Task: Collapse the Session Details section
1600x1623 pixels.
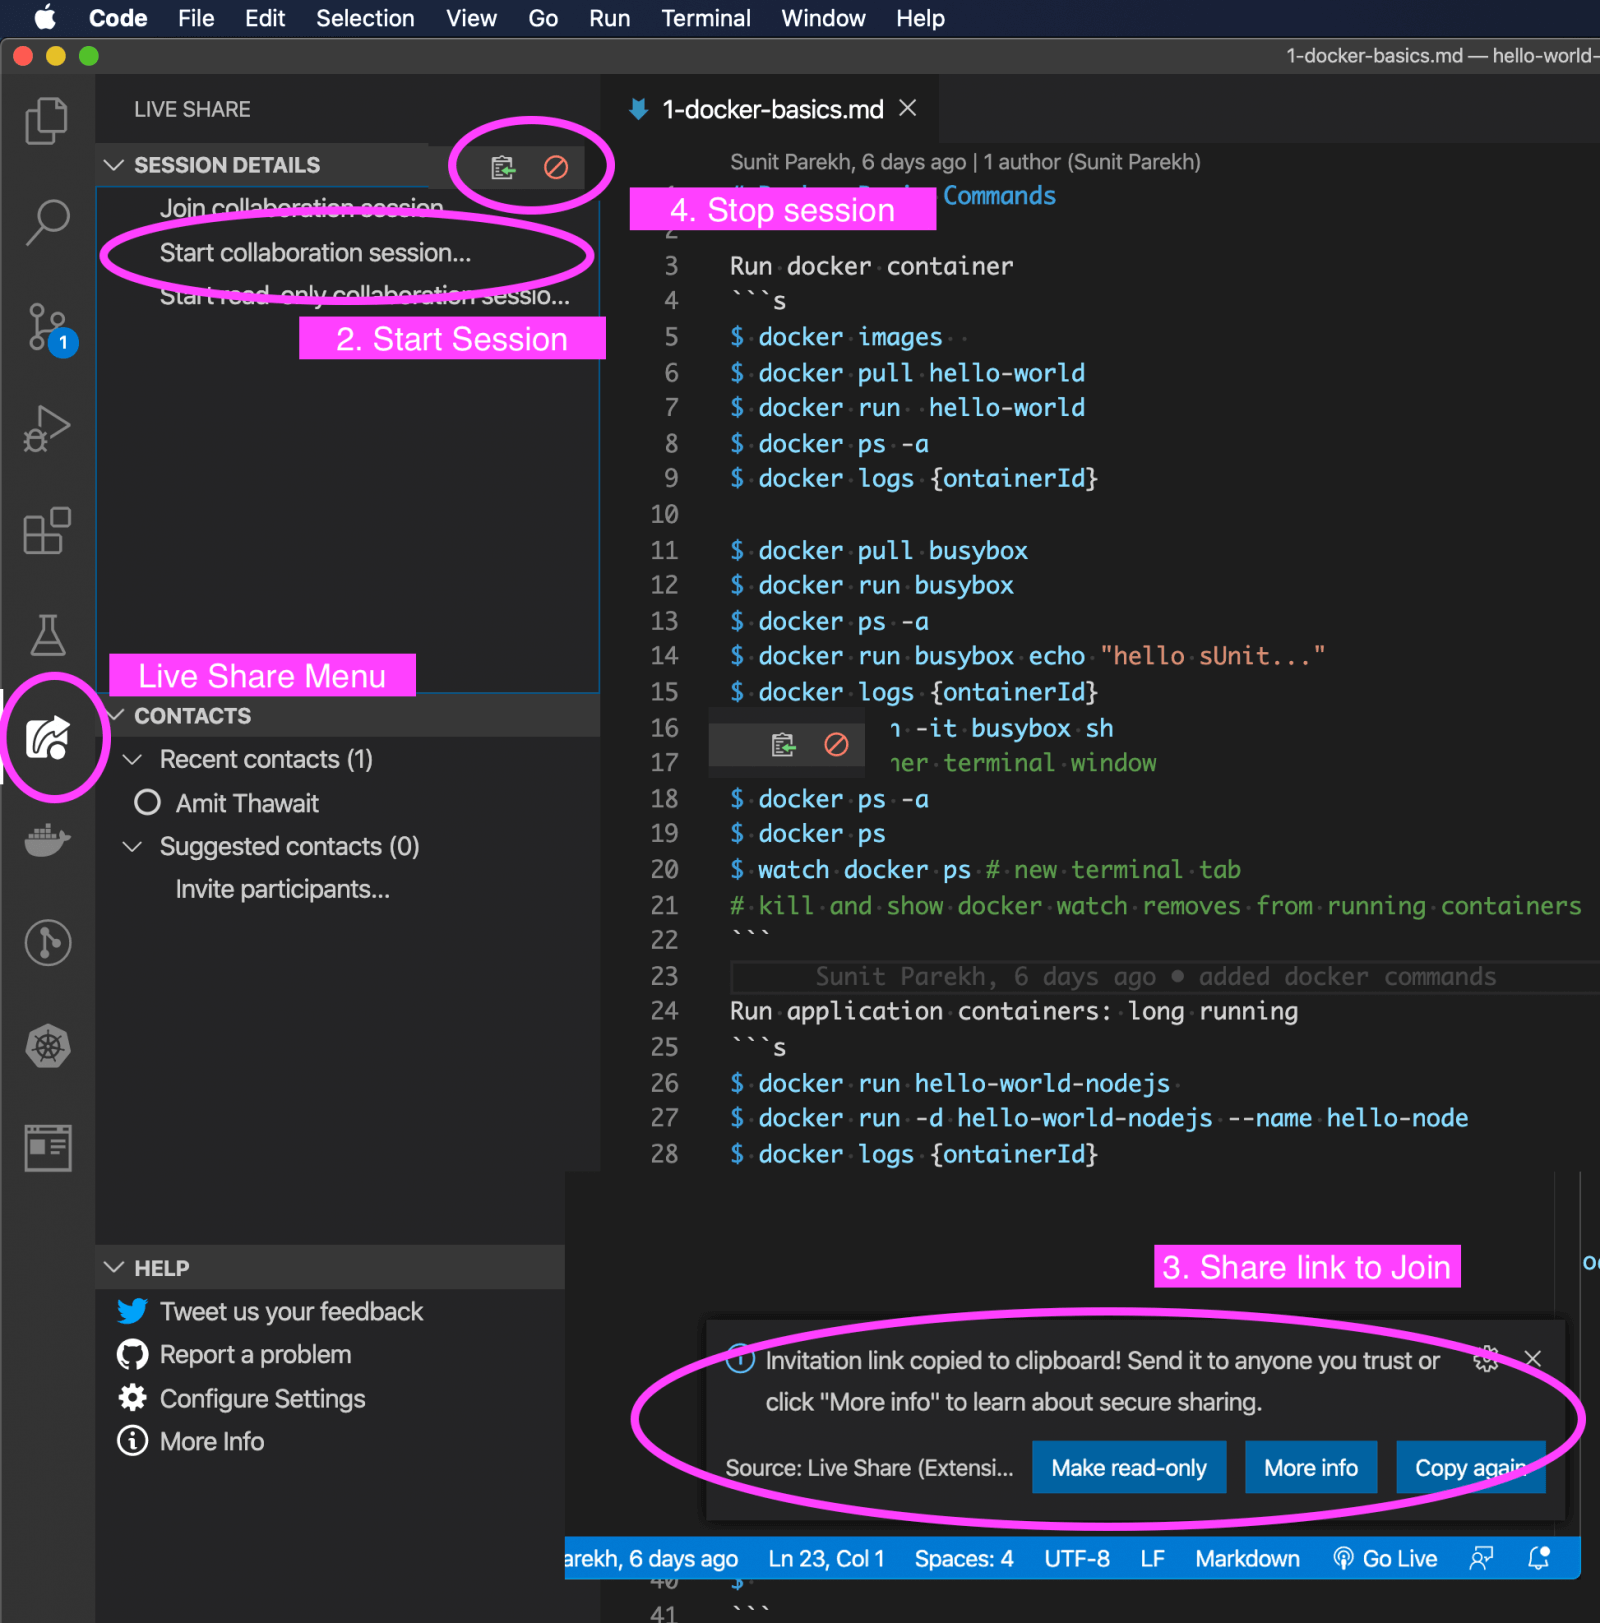Action: pyautogui.click(x=114, y=165)
